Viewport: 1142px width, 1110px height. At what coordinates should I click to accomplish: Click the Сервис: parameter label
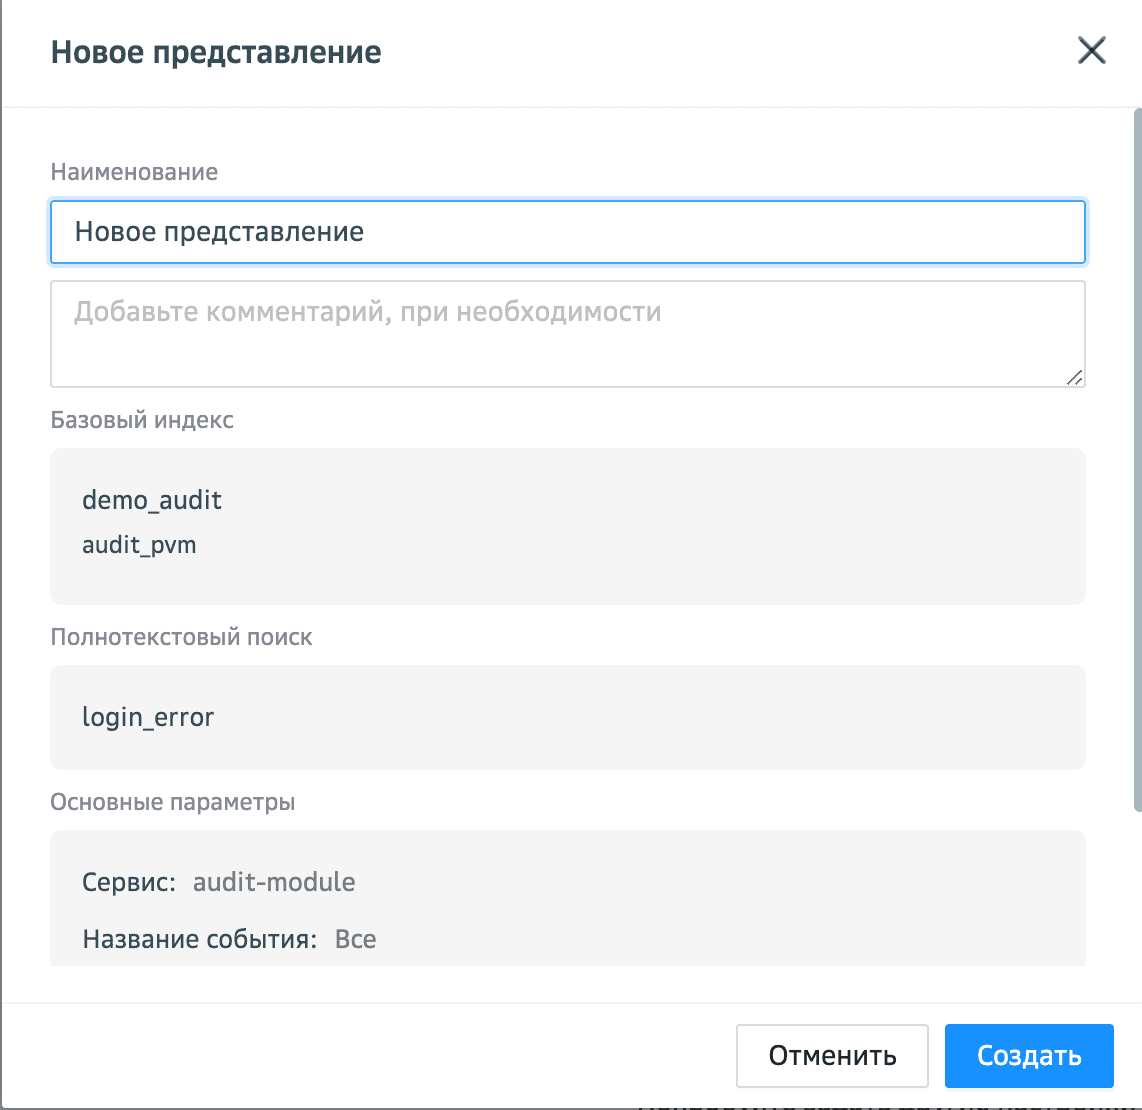[x=129, y=882]
